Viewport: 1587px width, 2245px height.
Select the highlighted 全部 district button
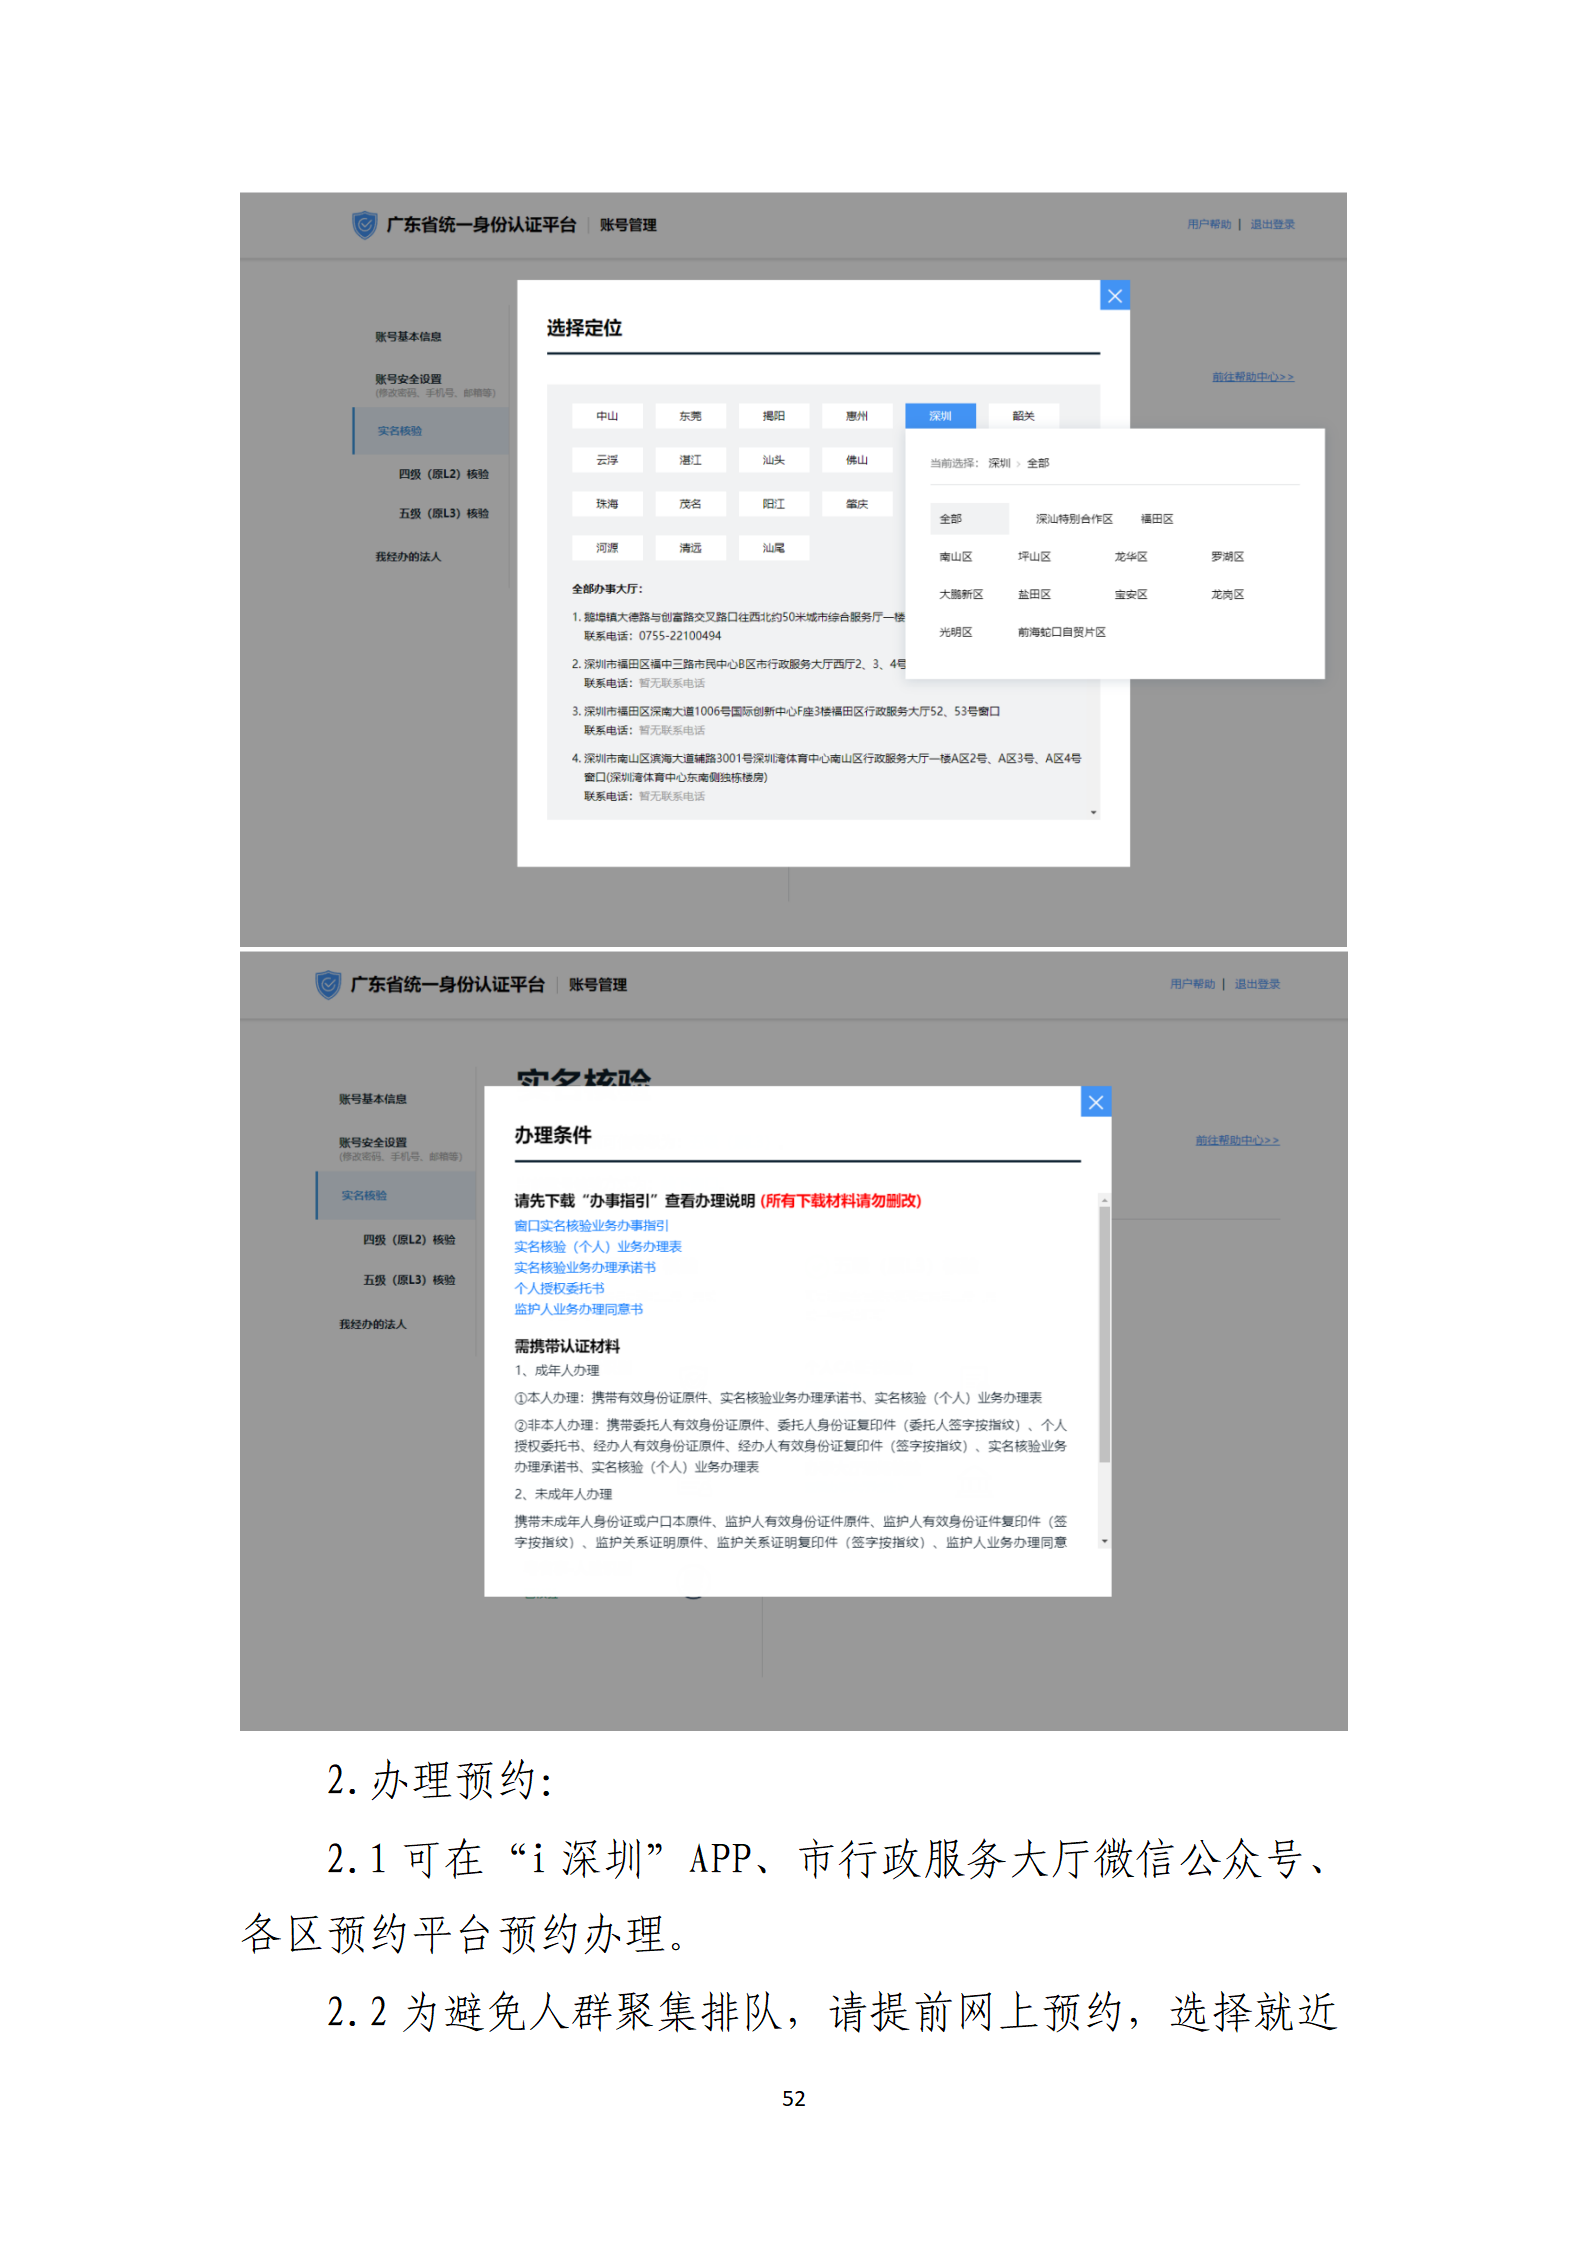coord(969,519)
